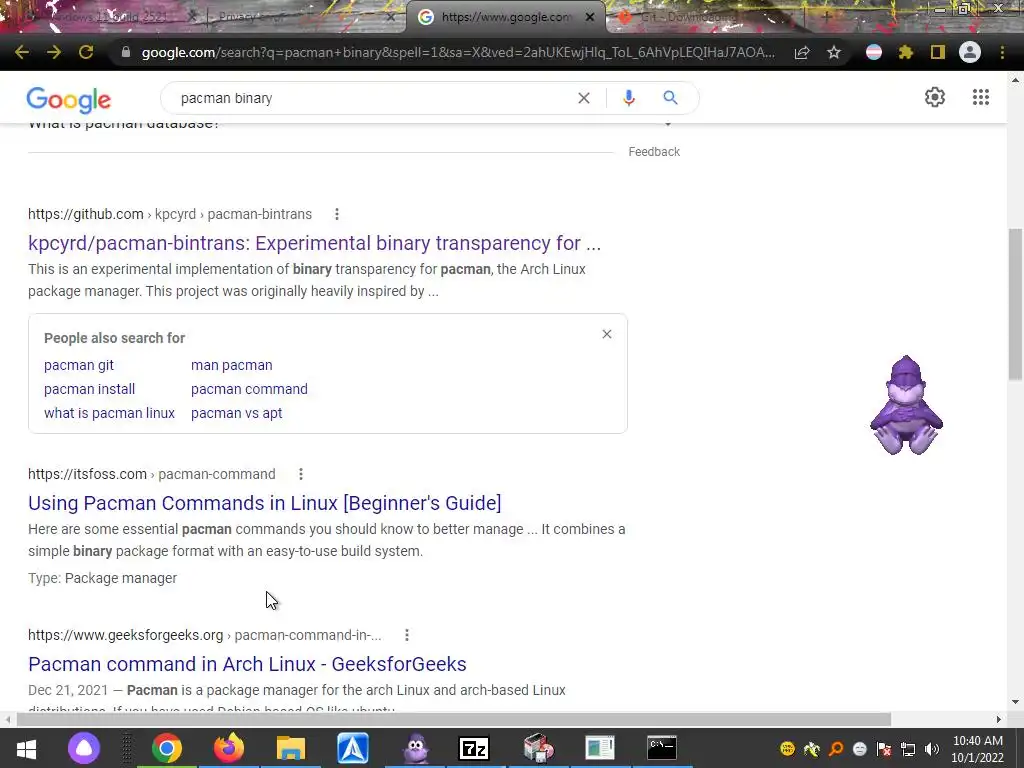Open network status in the system tray
1024x768 pixels.
(x=908, y=749)
